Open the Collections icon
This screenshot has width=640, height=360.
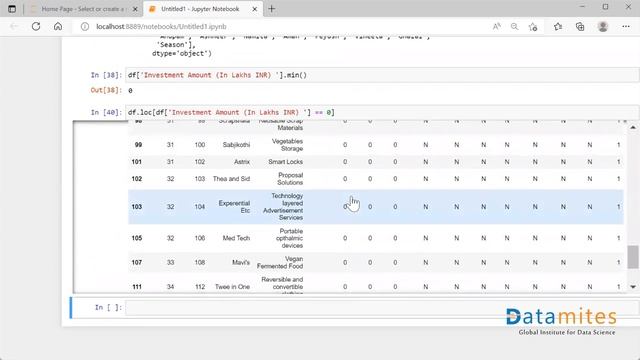point(580,27)
